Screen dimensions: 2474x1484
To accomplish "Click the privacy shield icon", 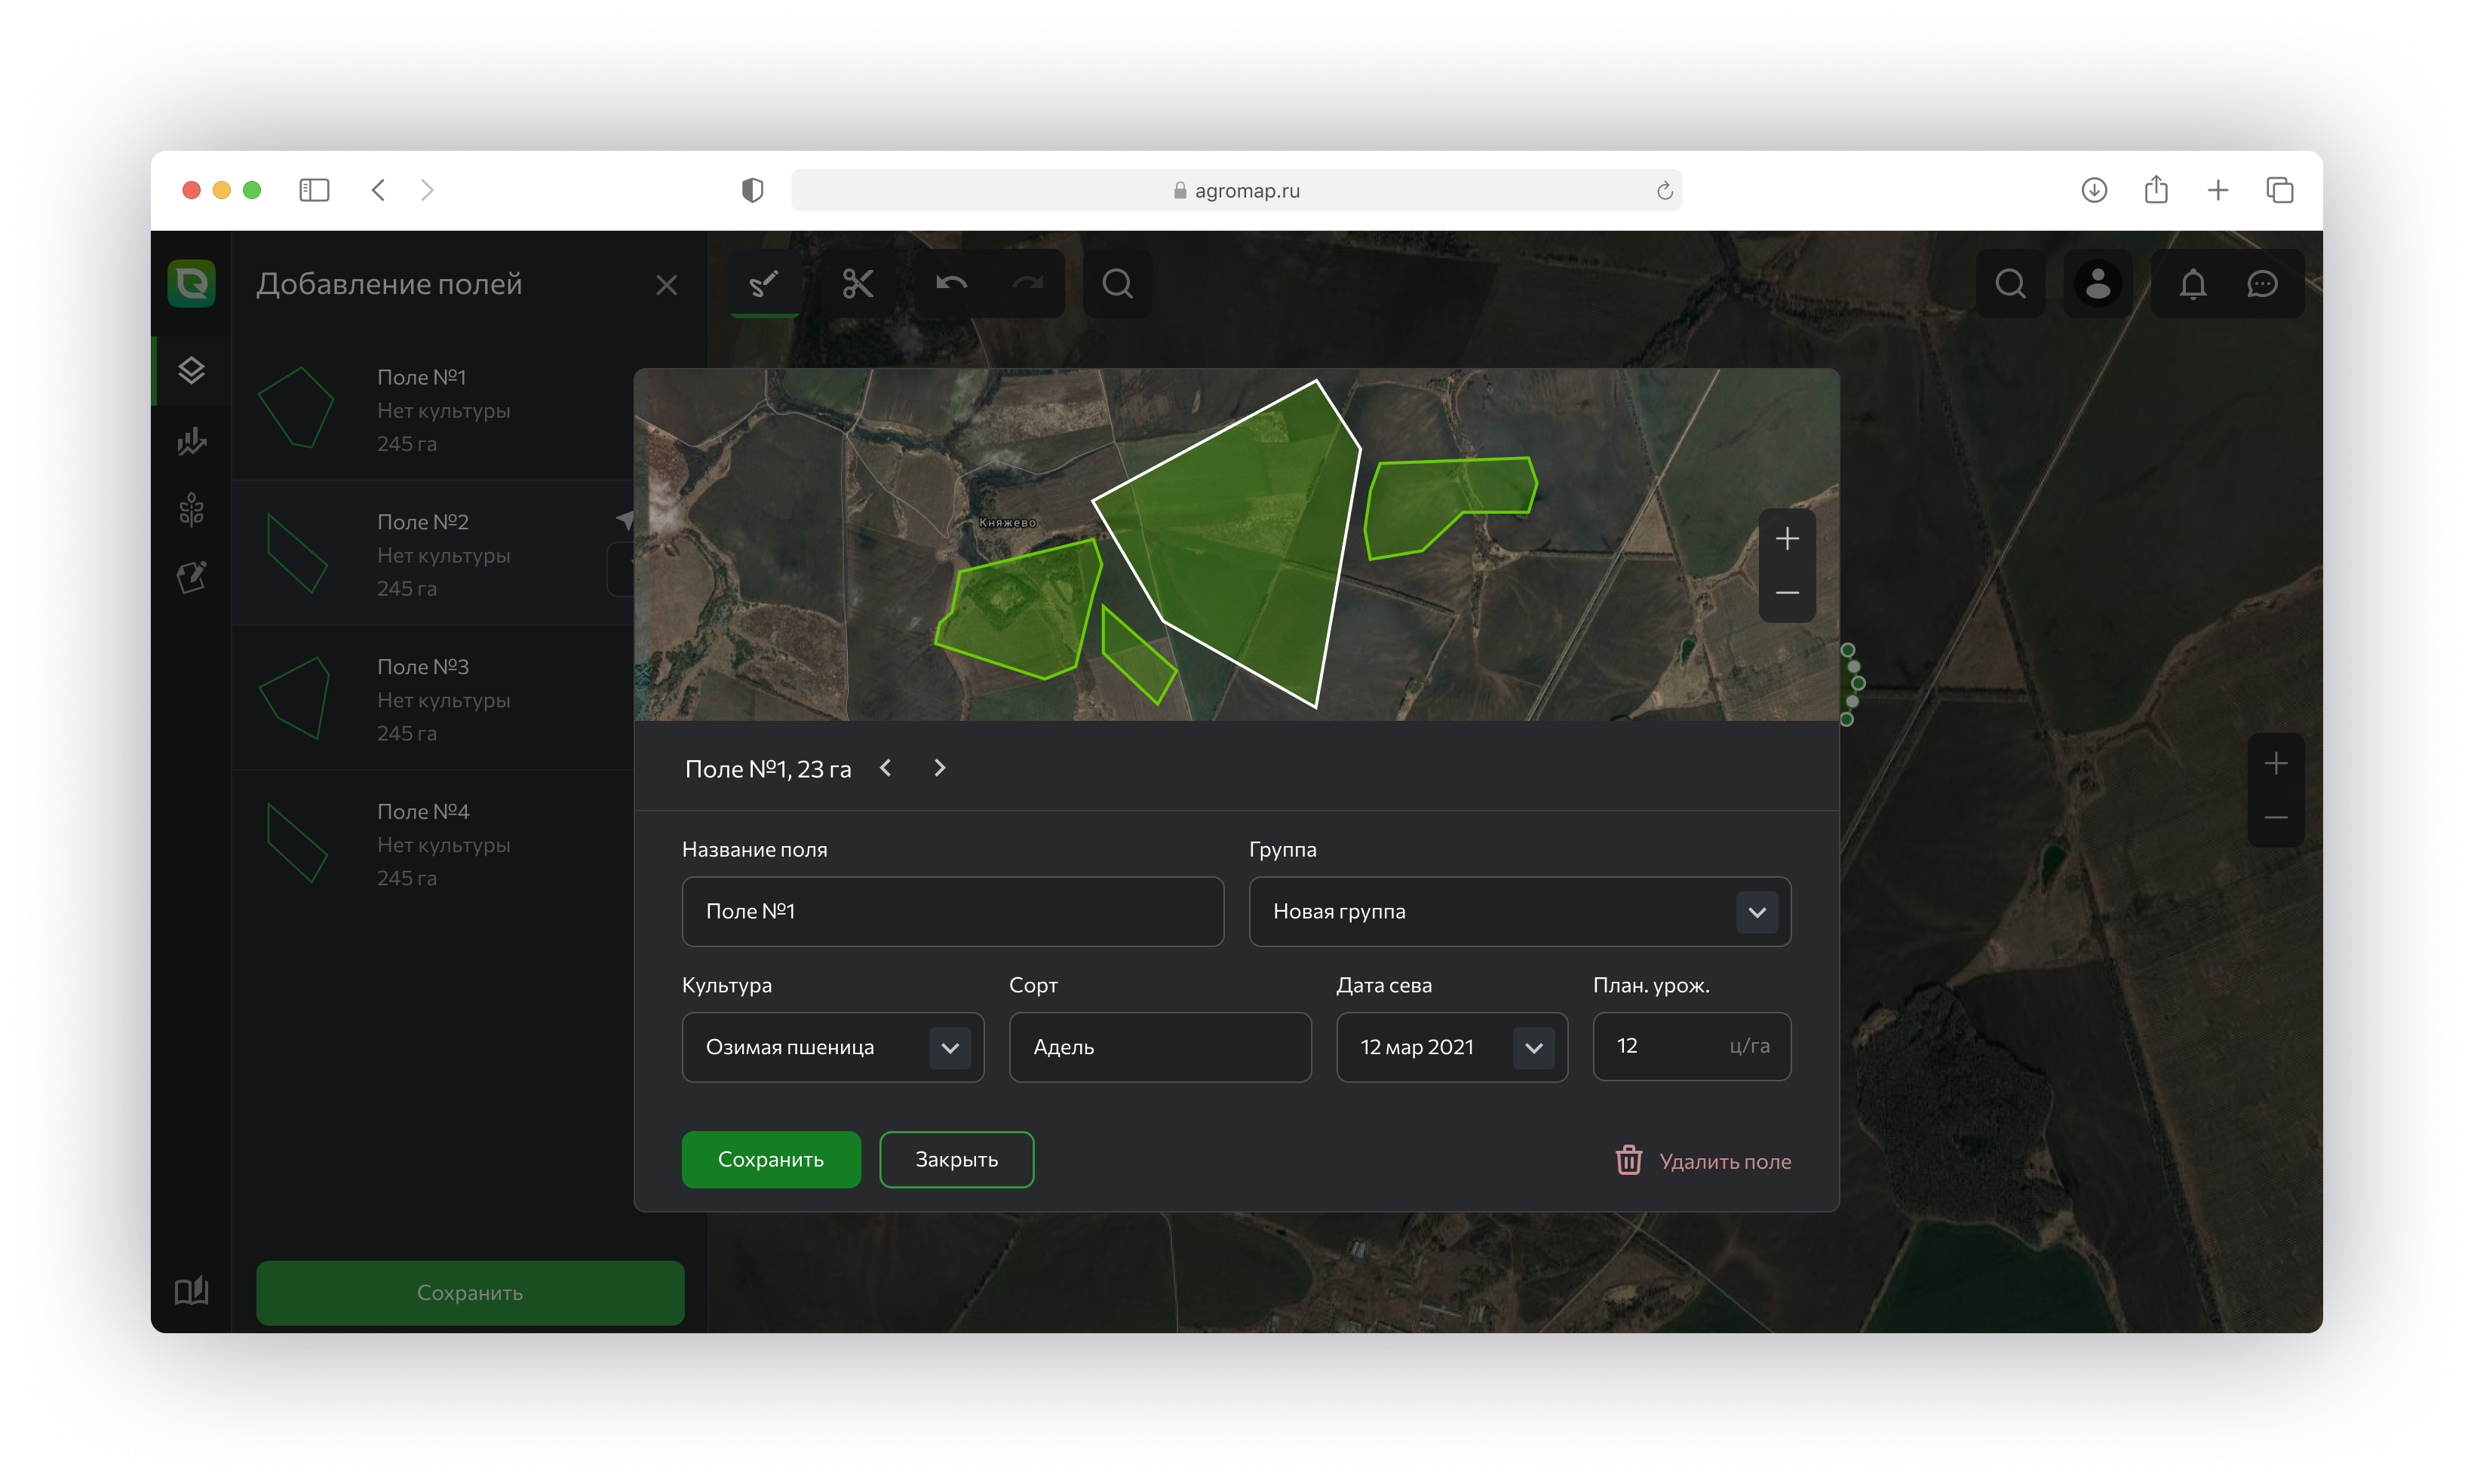I will (x=752, y=190).
